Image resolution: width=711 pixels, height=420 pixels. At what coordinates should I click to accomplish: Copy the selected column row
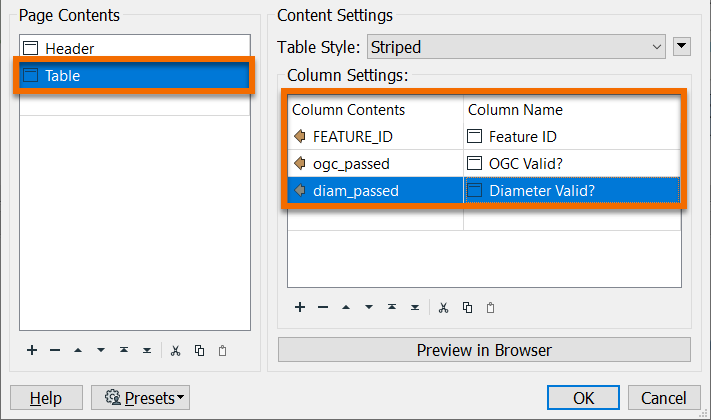[467, 308]
